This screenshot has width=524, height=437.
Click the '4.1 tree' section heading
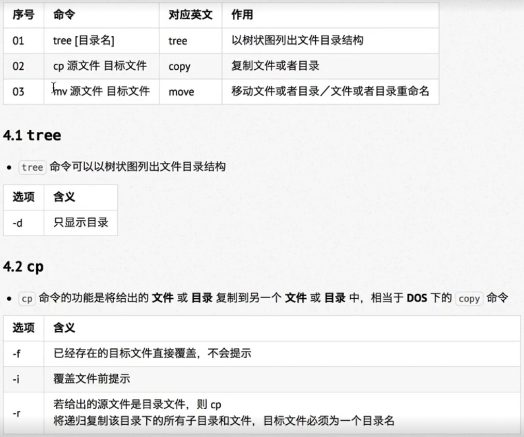click(32, 135)
